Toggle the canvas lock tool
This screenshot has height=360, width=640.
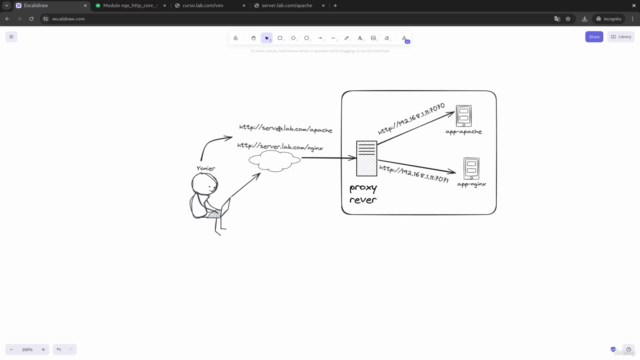(x=236, y=38)
